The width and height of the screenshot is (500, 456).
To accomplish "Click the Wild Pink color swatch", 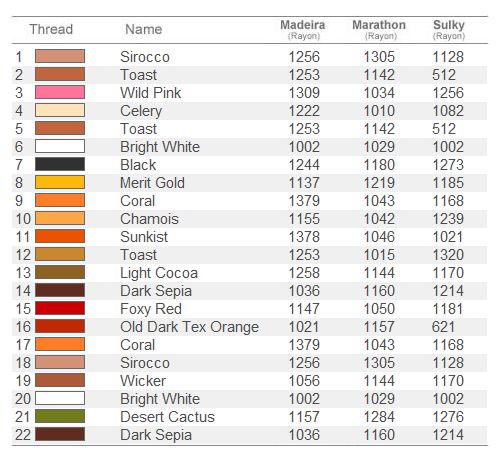I will tap(60, 92).
